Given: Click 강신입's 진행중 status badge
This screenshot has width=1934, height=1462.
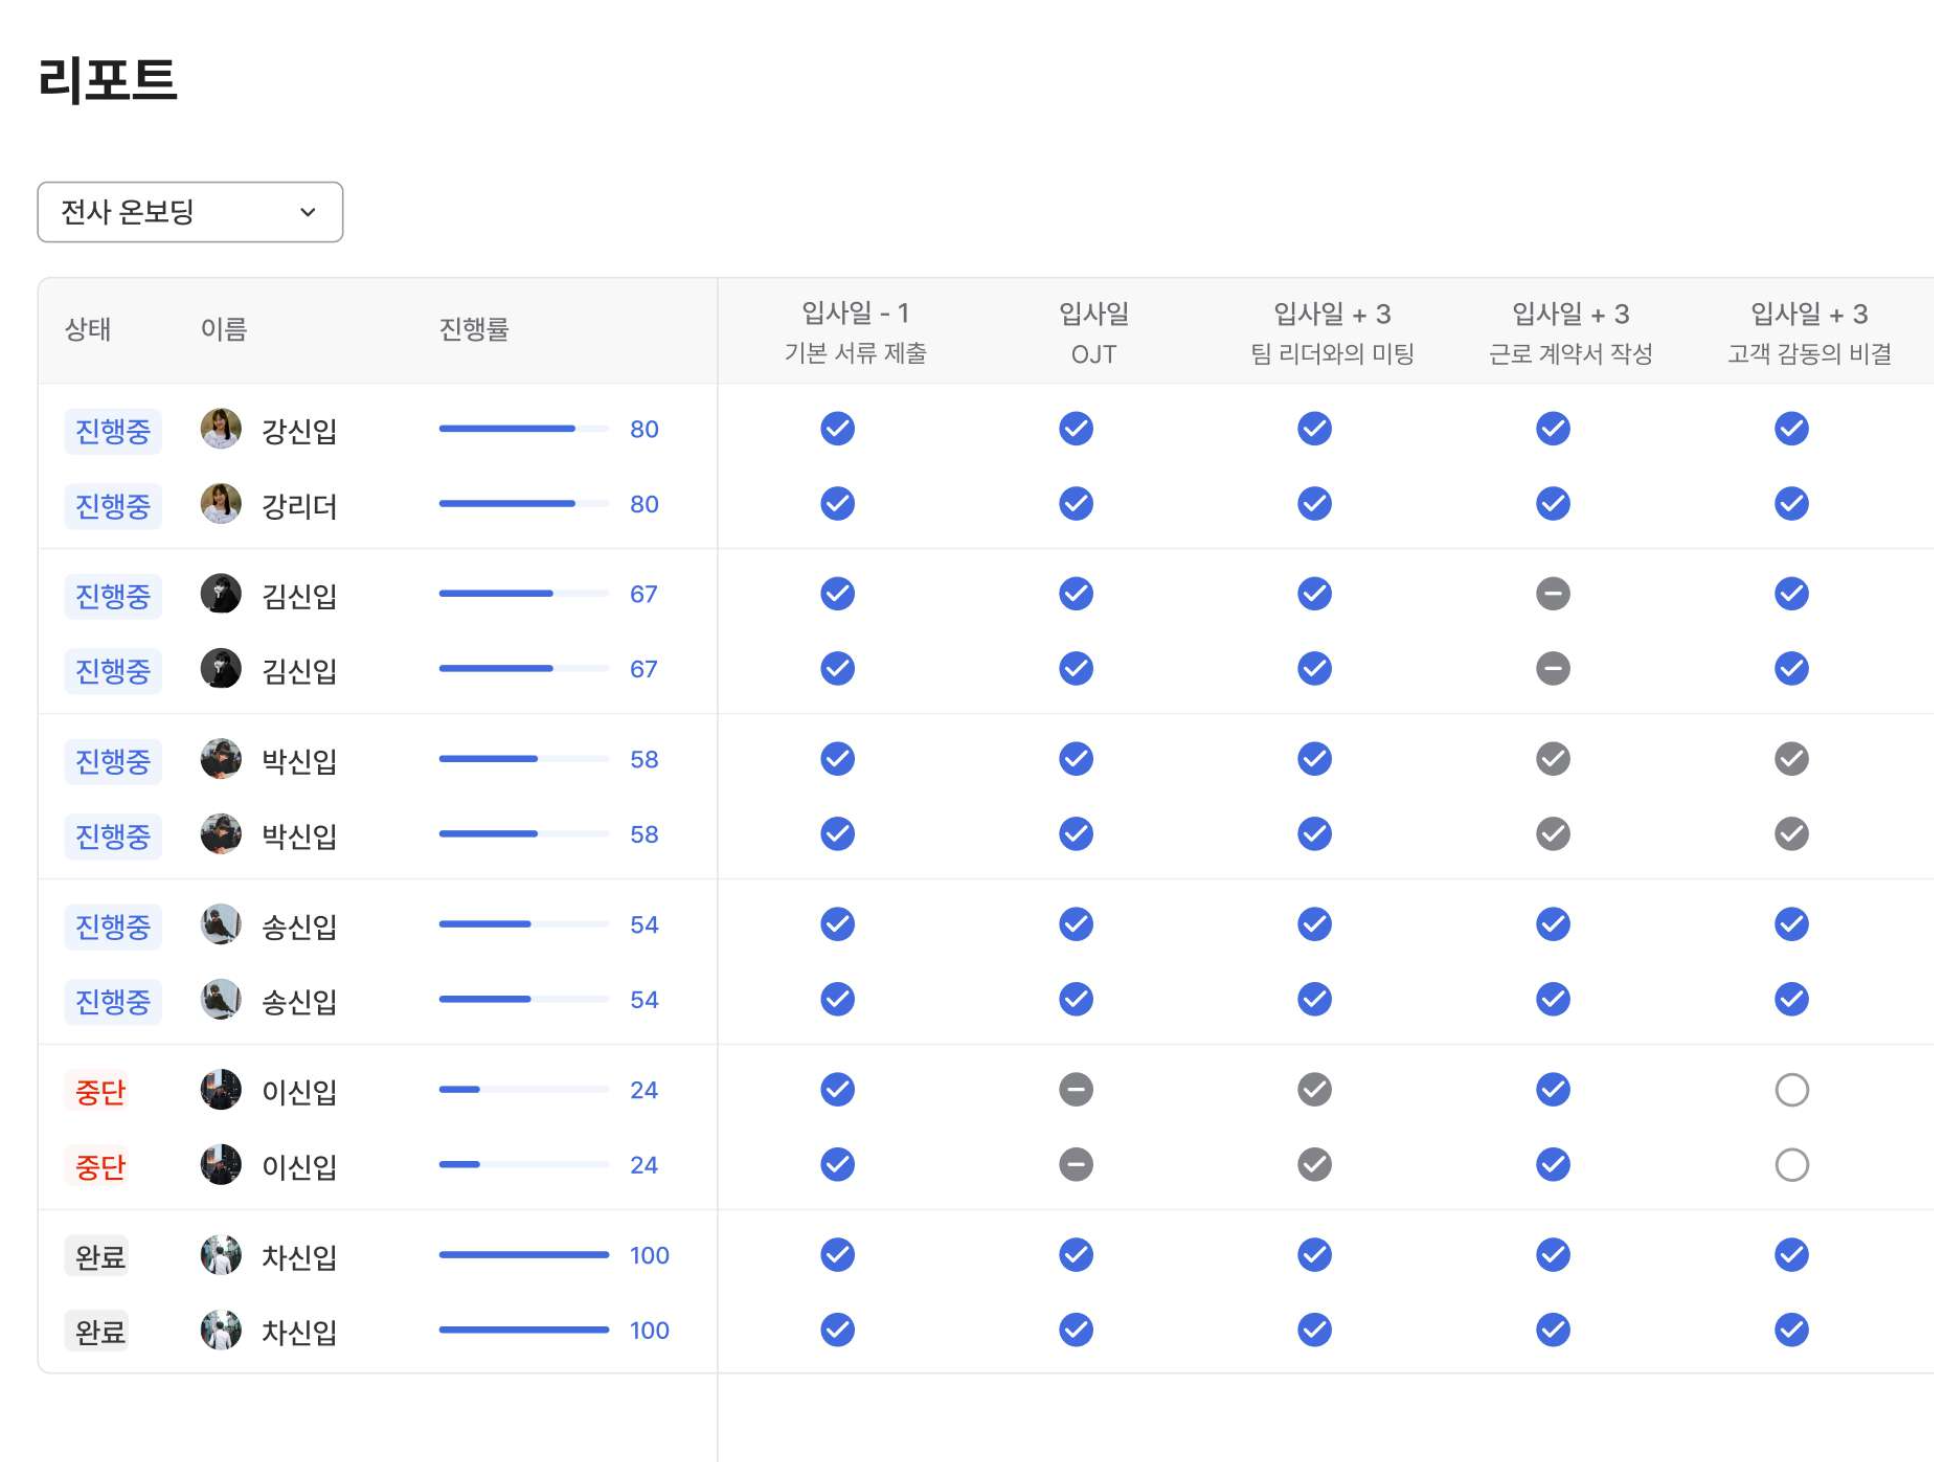Looking at the screenshot, I should pyautogui.click(x=112, y=431).
